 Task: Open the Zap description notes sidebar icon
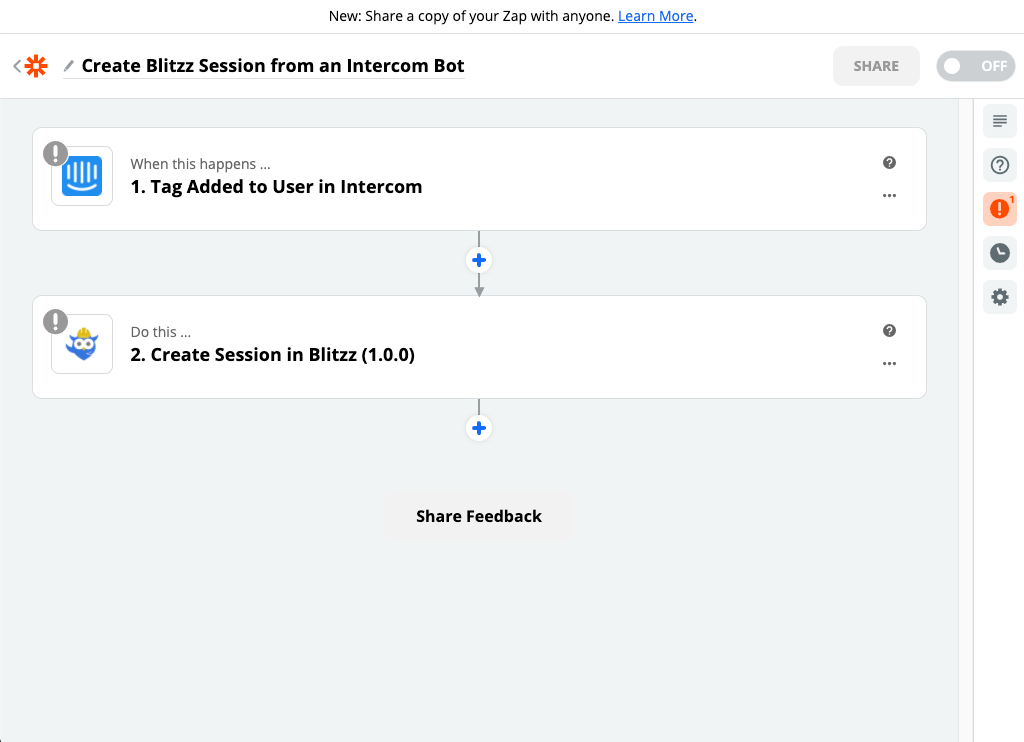999,121
